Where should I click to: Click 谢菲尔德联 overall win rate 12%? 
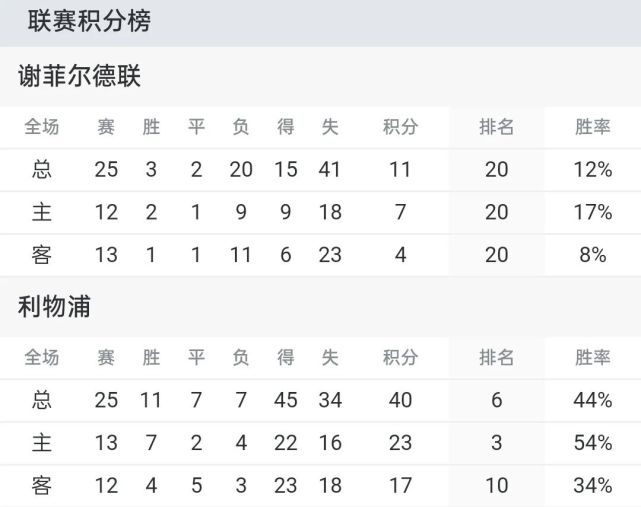593,170
